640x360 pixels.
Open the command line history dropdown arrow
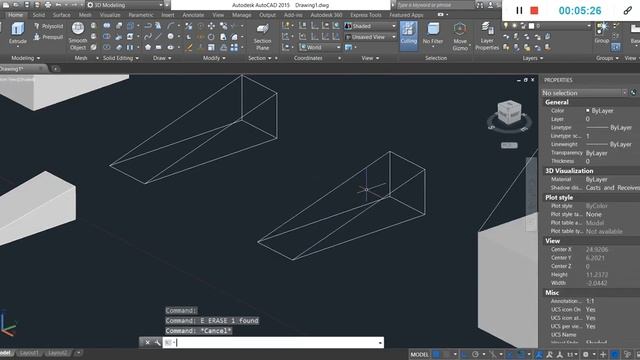coord(380,342)
